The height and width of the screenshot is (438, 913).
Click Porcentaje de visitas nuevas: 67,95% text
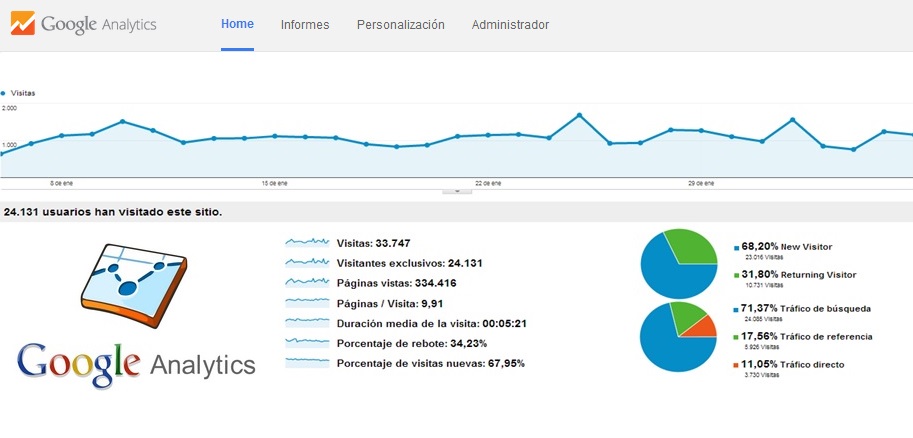point(431,363)
